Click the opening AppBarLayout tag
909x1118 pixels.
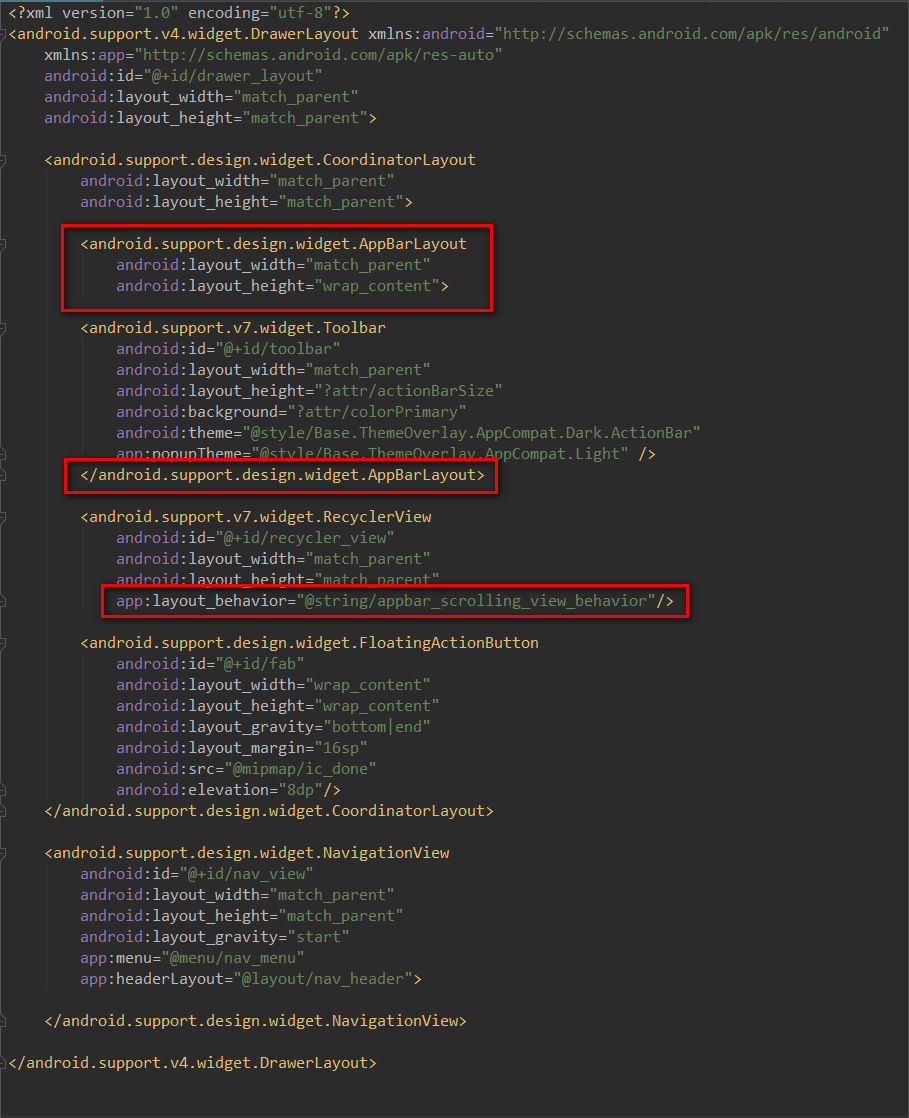(x=273, y=244)
